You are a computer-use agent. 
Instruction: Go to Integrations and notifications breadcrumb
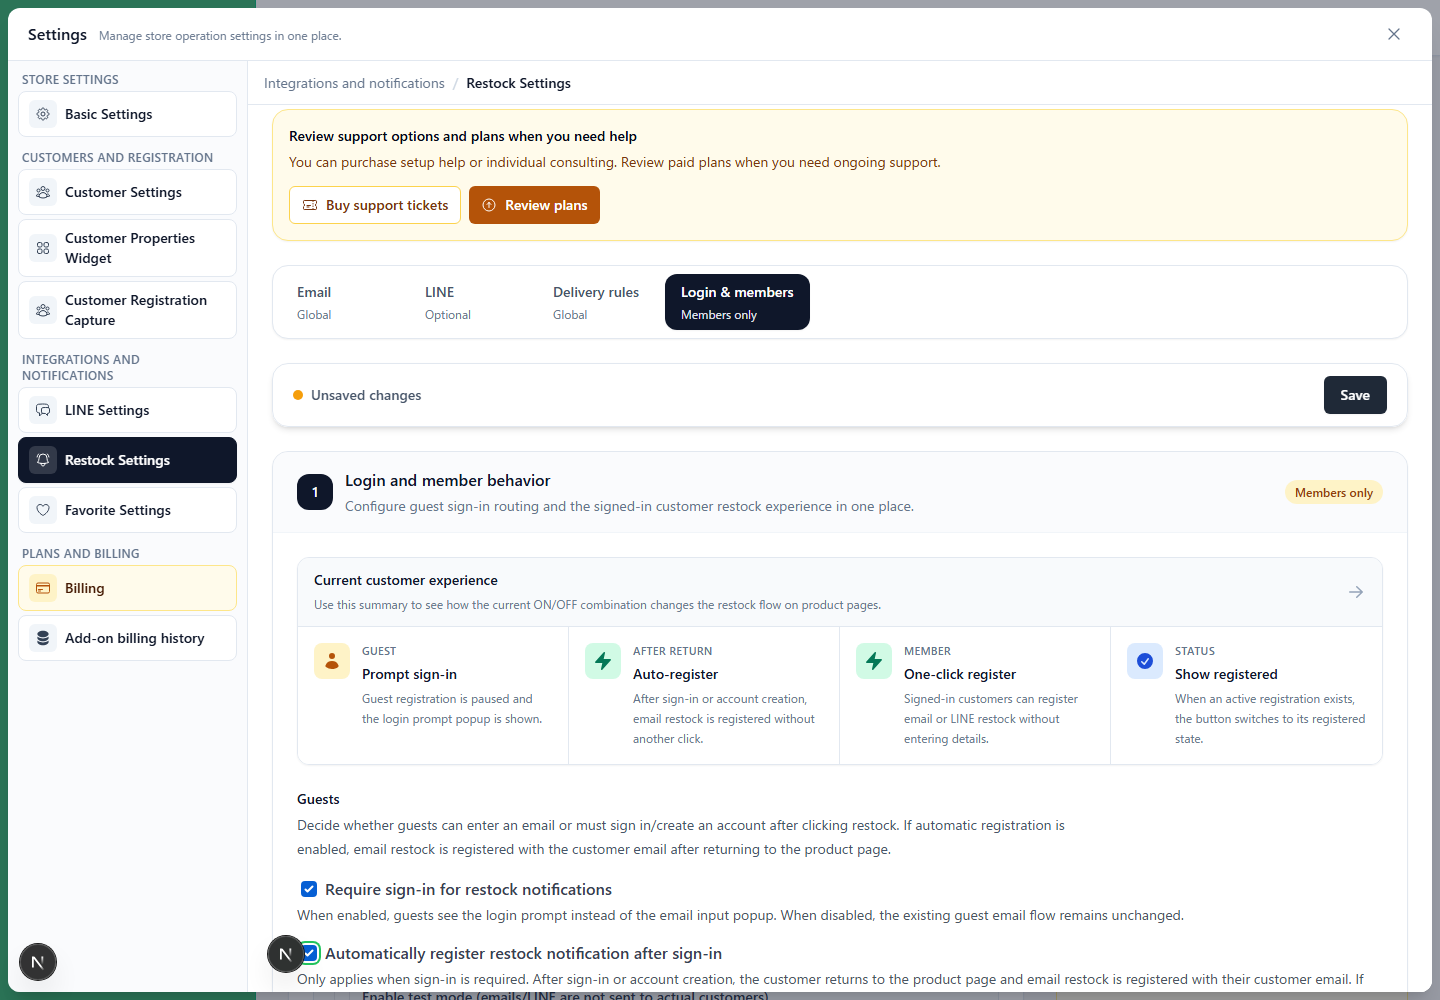354,83
